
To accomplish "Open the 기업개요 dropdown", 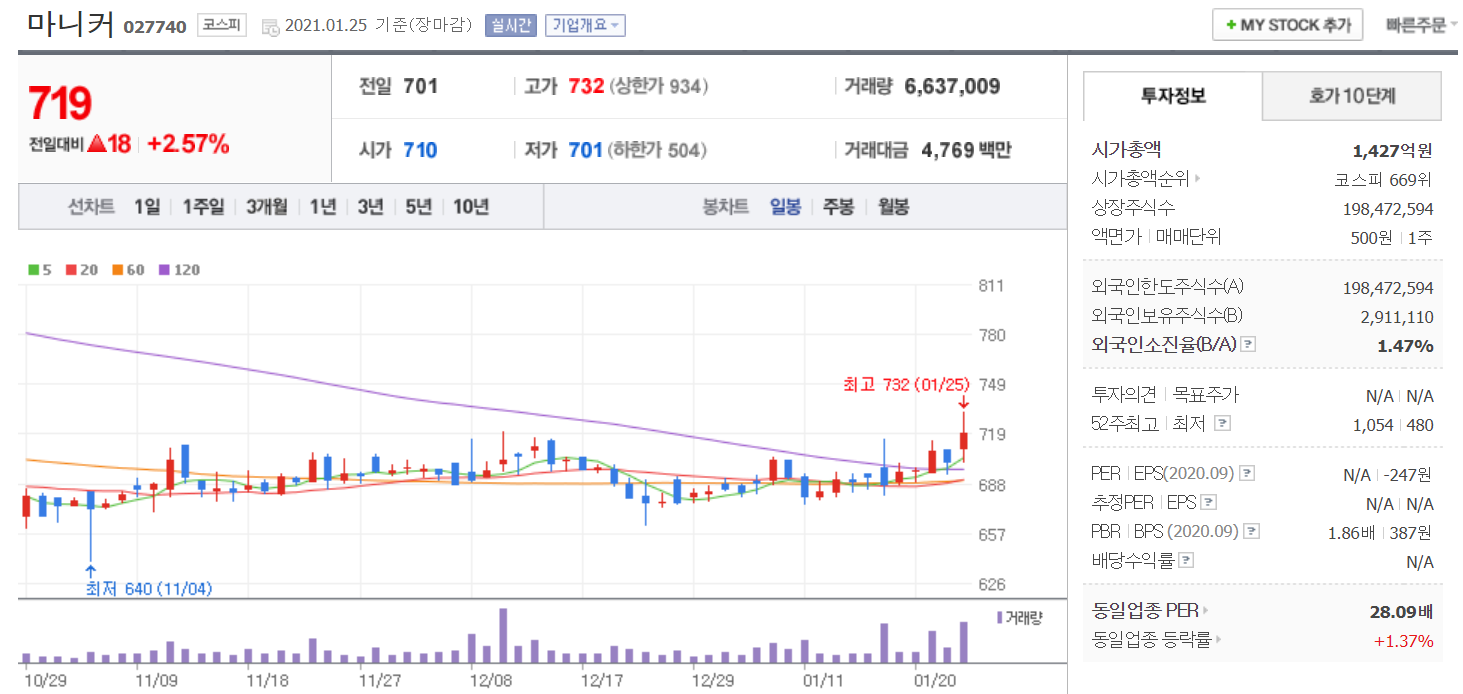I will coord(585,26).
